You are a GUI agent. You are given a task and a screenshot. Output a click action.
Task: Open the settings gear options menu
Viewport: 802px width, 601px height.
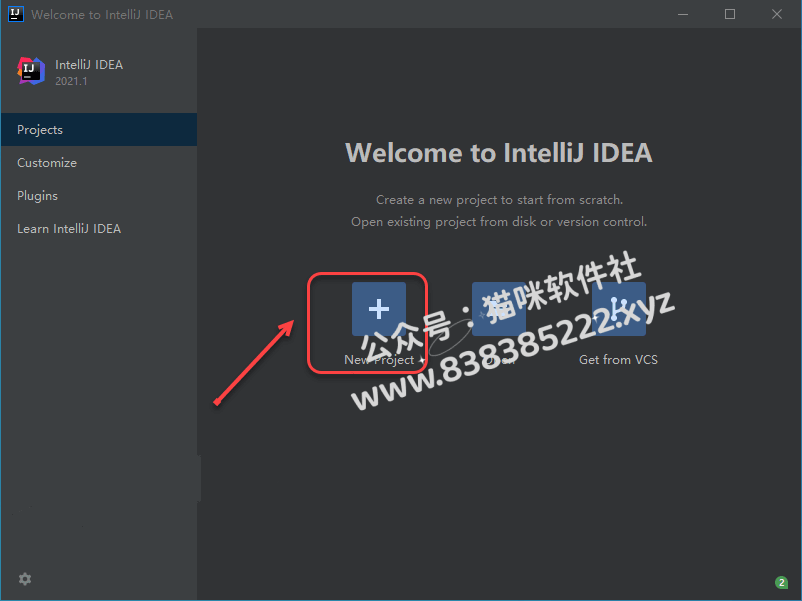pyautogui.click(x=25, y=579)
